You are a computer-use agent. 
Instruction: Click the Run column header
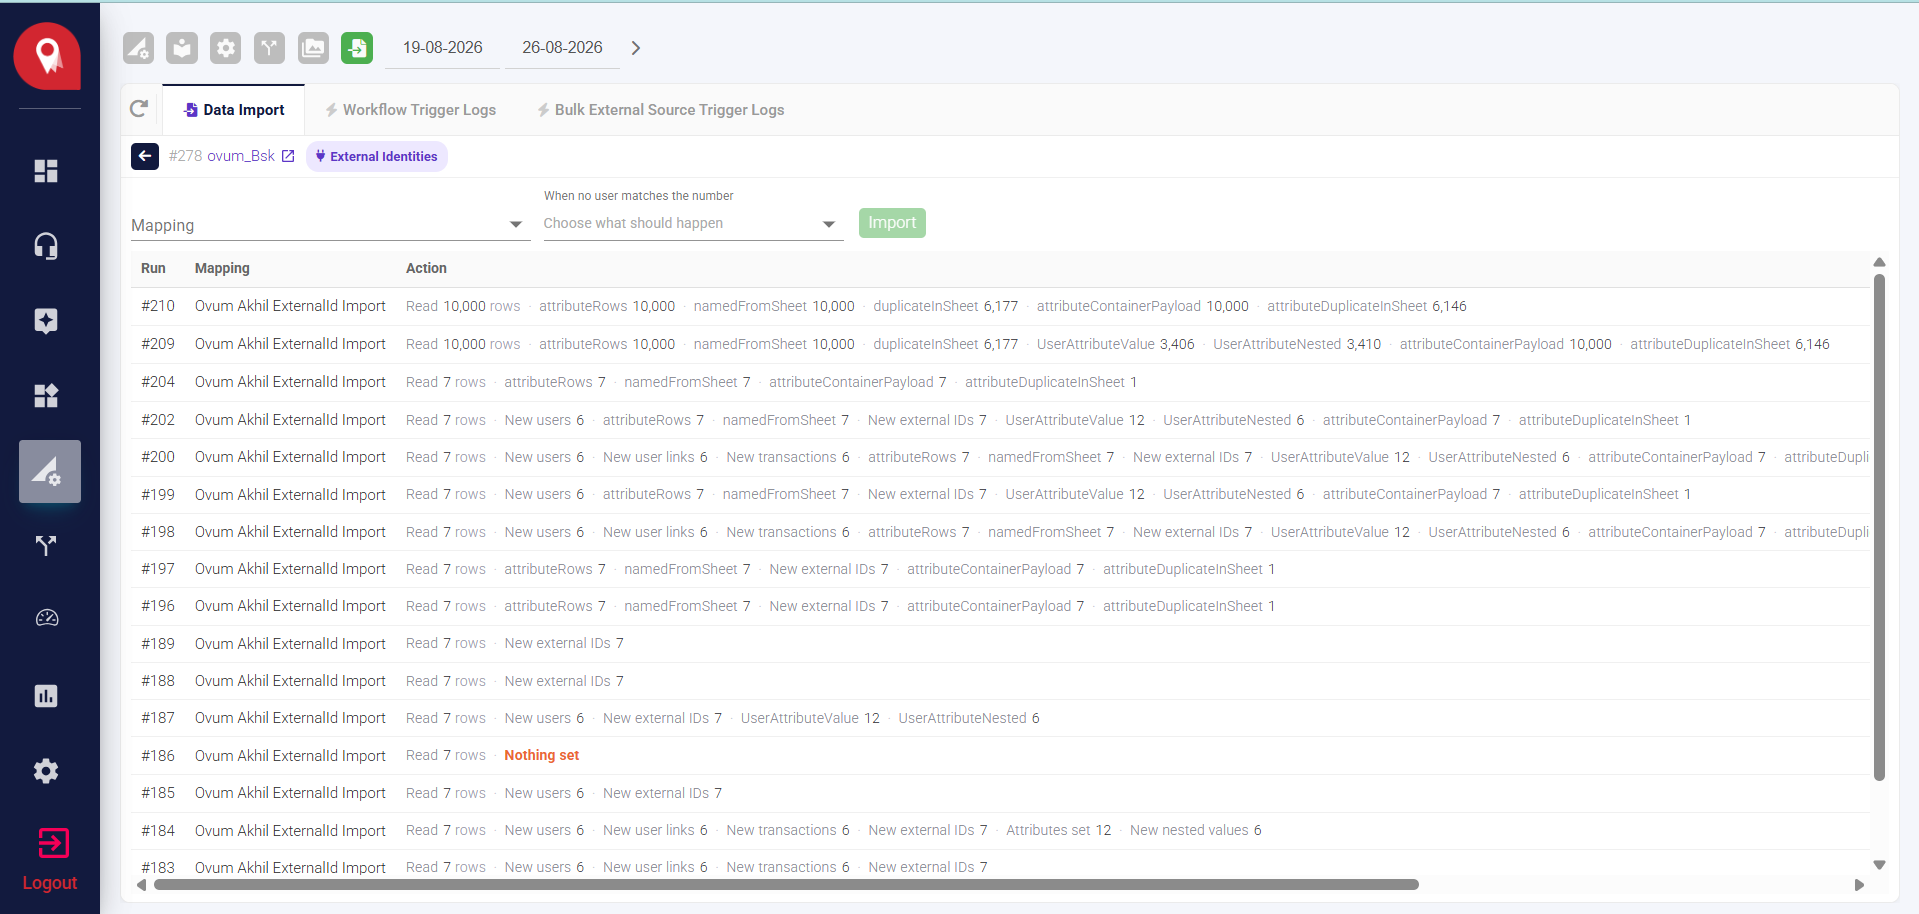click(x=153, y=268)
